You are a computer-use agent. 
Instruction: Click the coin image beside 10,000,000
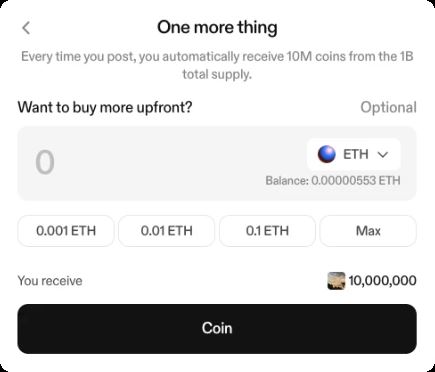(x=336, y=281)
